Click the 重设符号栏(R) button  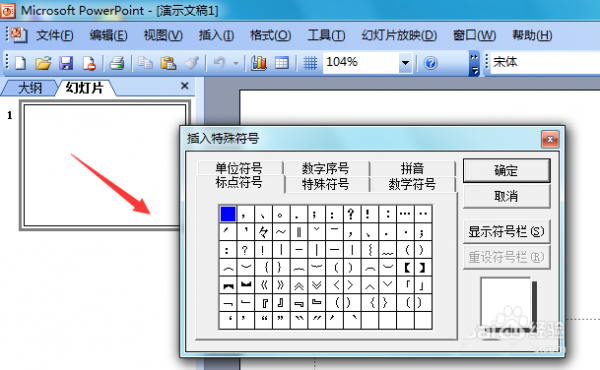(506, 257)
